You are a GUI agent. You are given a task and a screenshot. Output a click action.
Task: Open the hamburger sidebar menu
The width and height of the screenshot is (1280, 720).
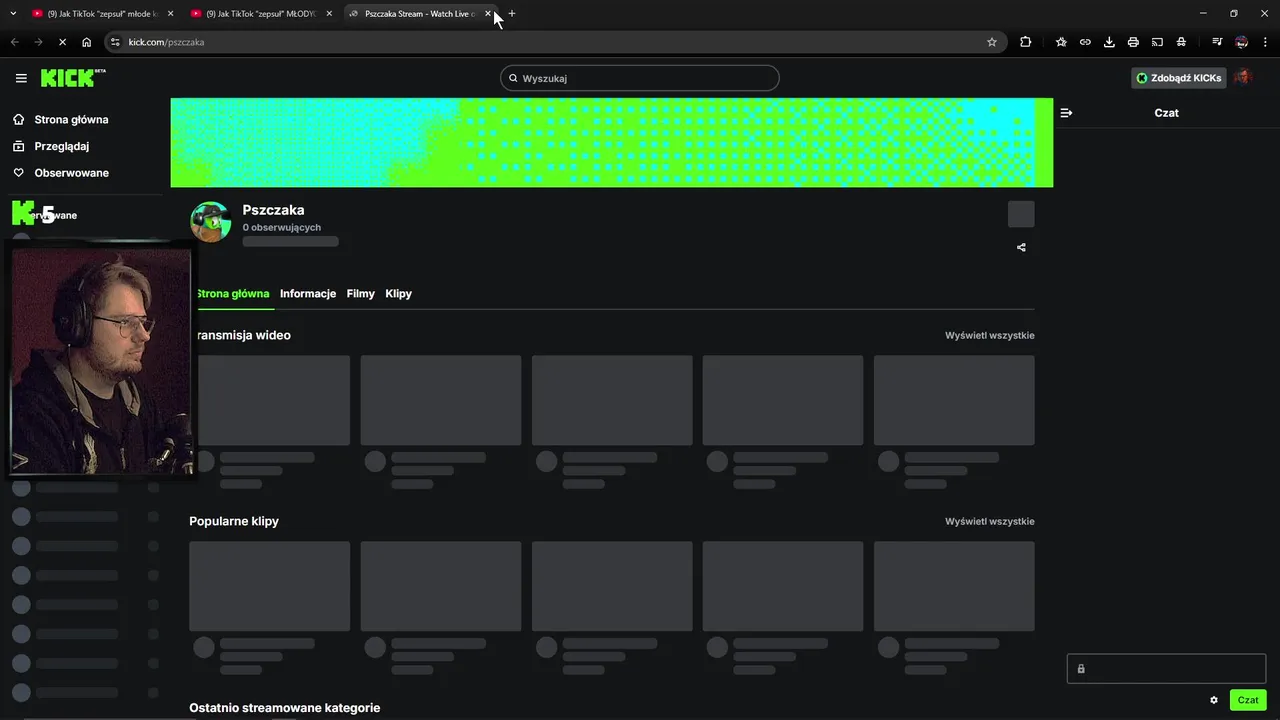(21, 78)
